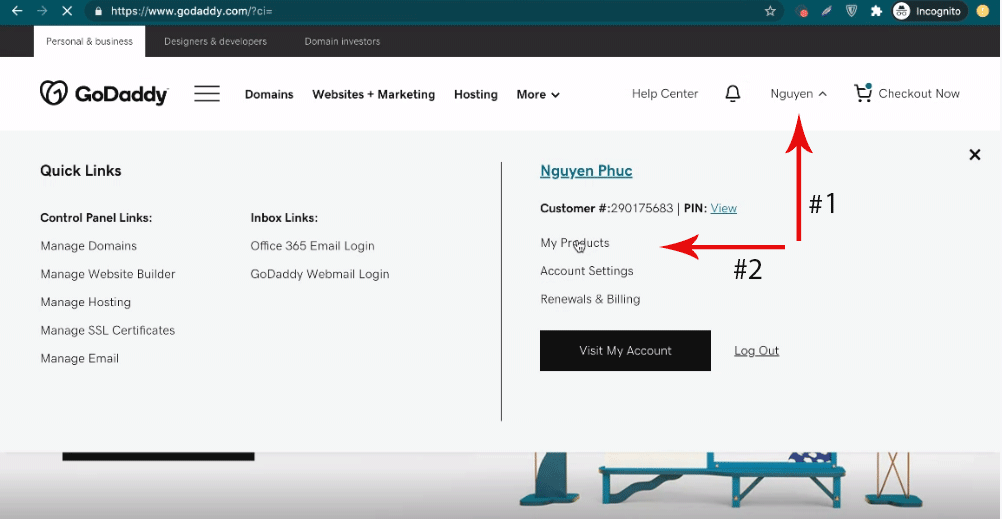Screen dimensions: 1002x519
Task: Stop page loading with X button
Action: (68, 11)
